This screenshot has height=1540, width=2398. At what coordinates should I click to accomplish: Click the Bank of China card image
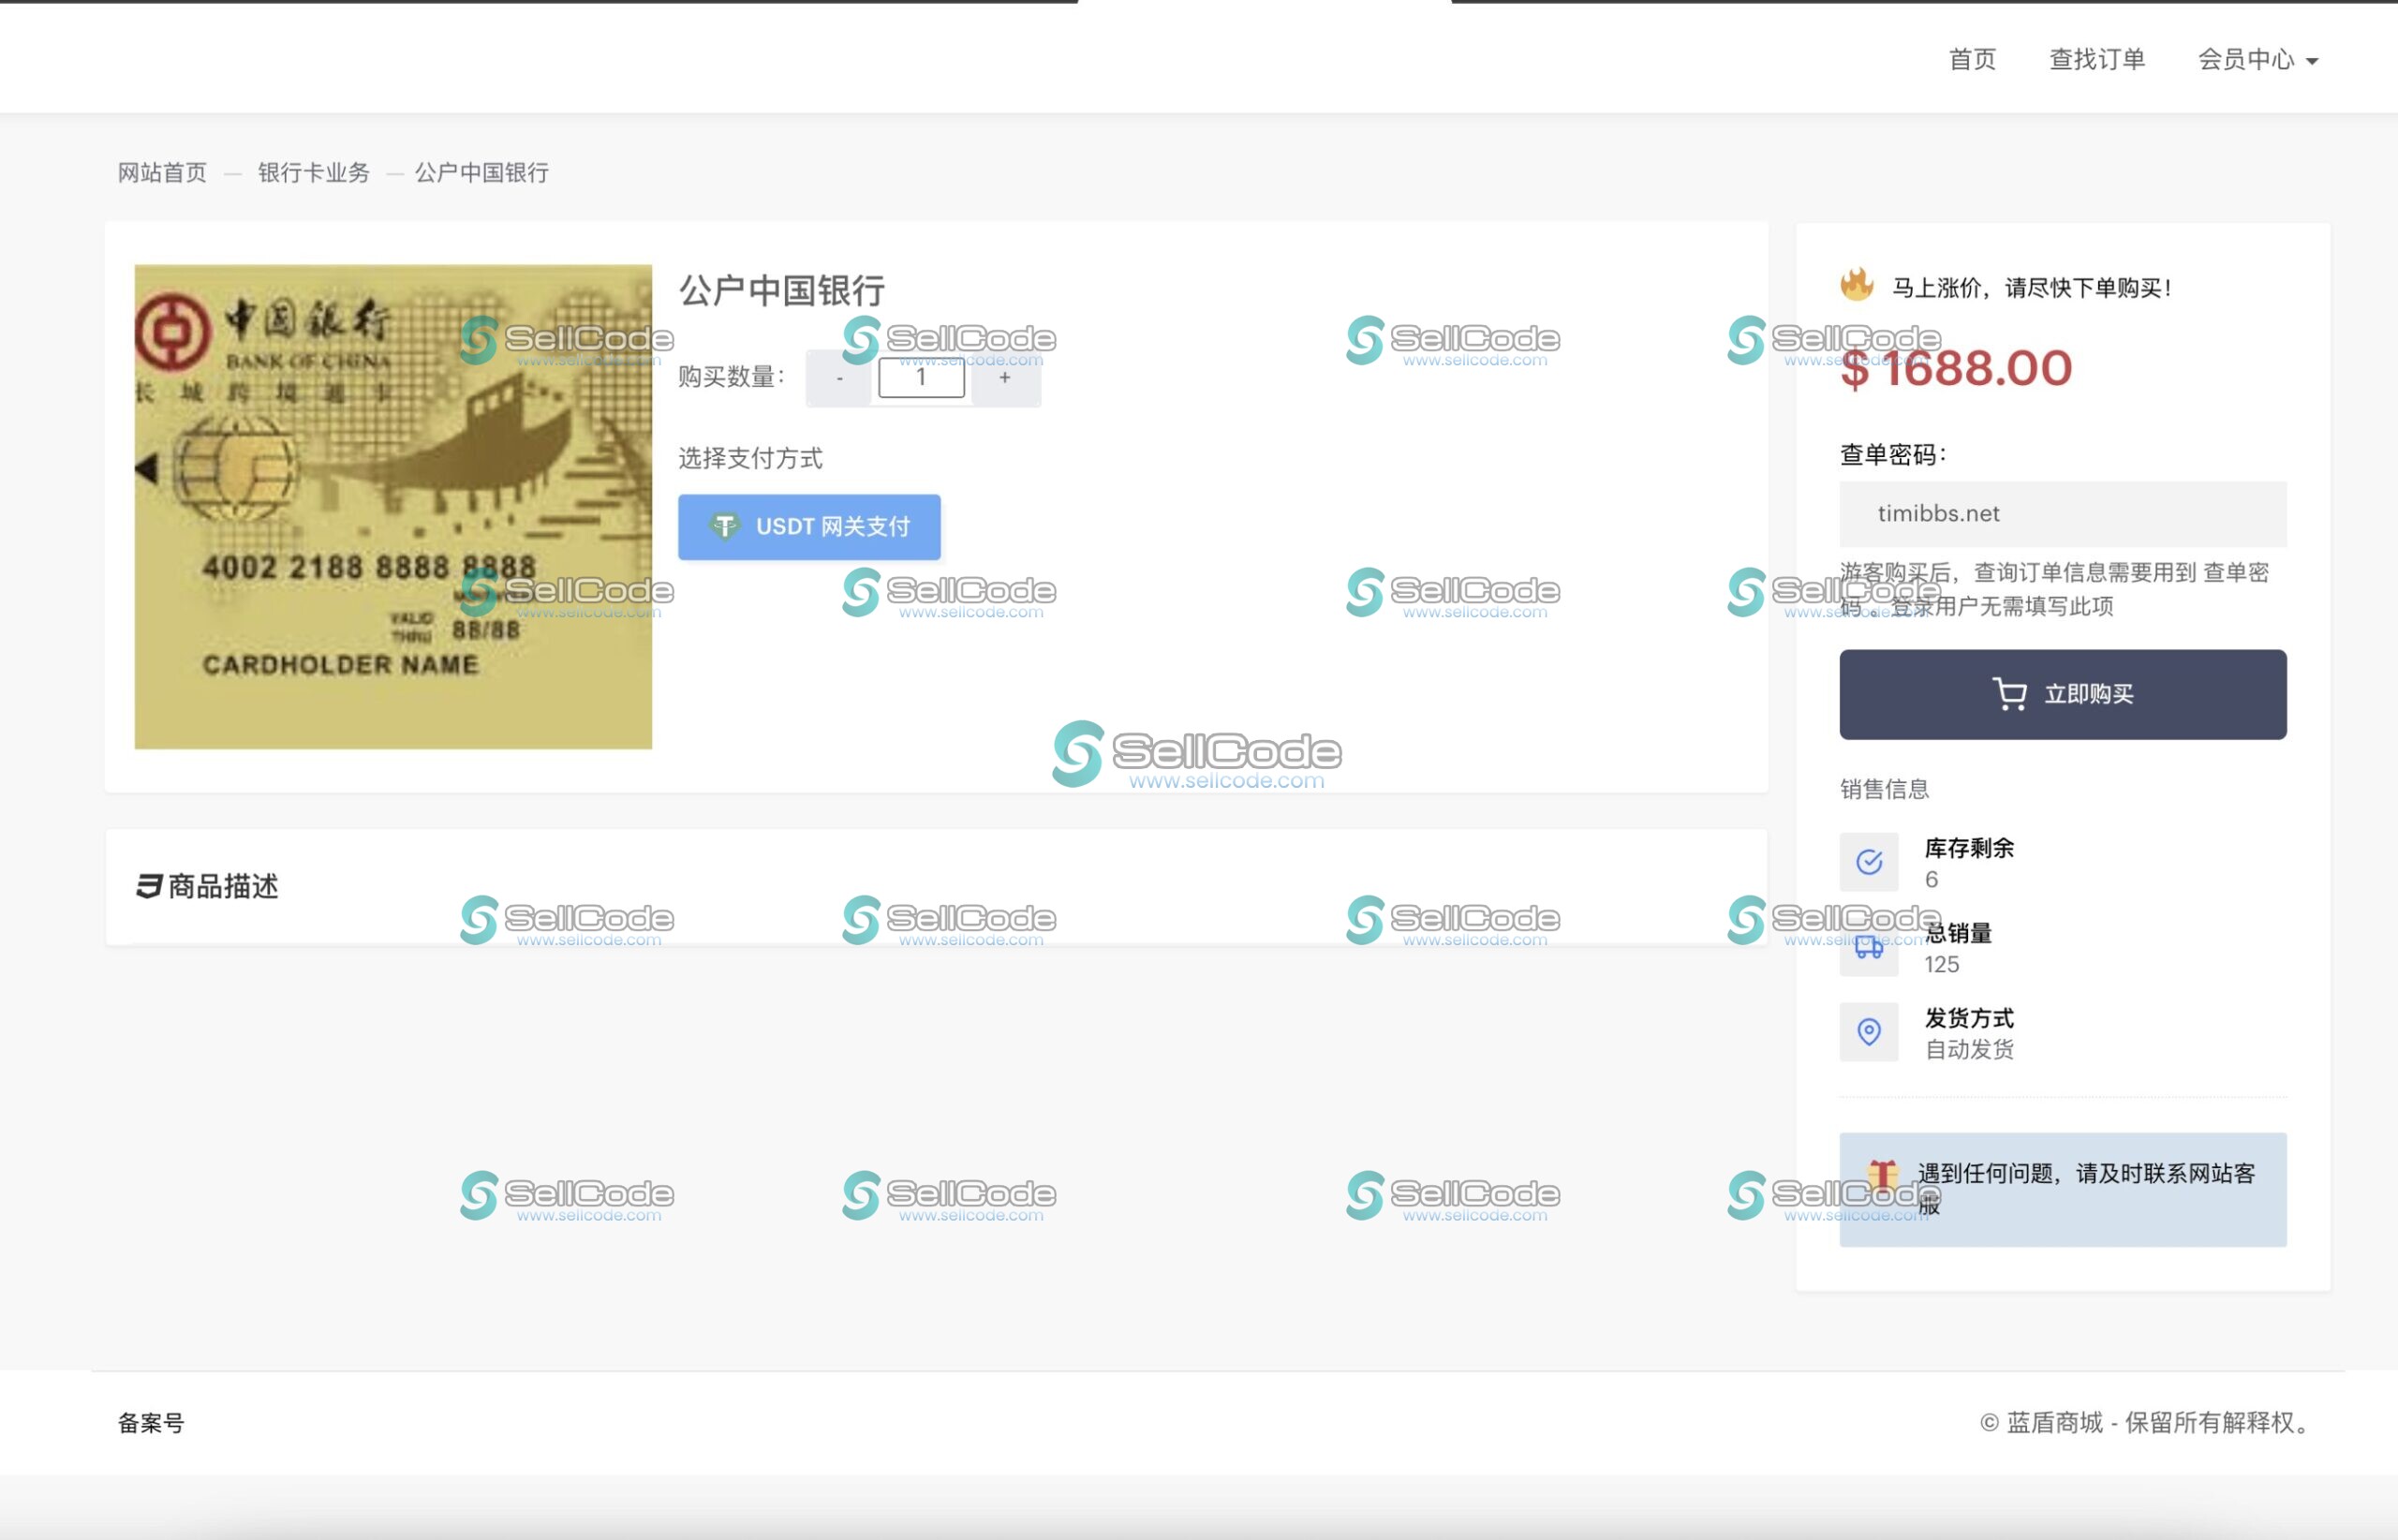point(393,507)
